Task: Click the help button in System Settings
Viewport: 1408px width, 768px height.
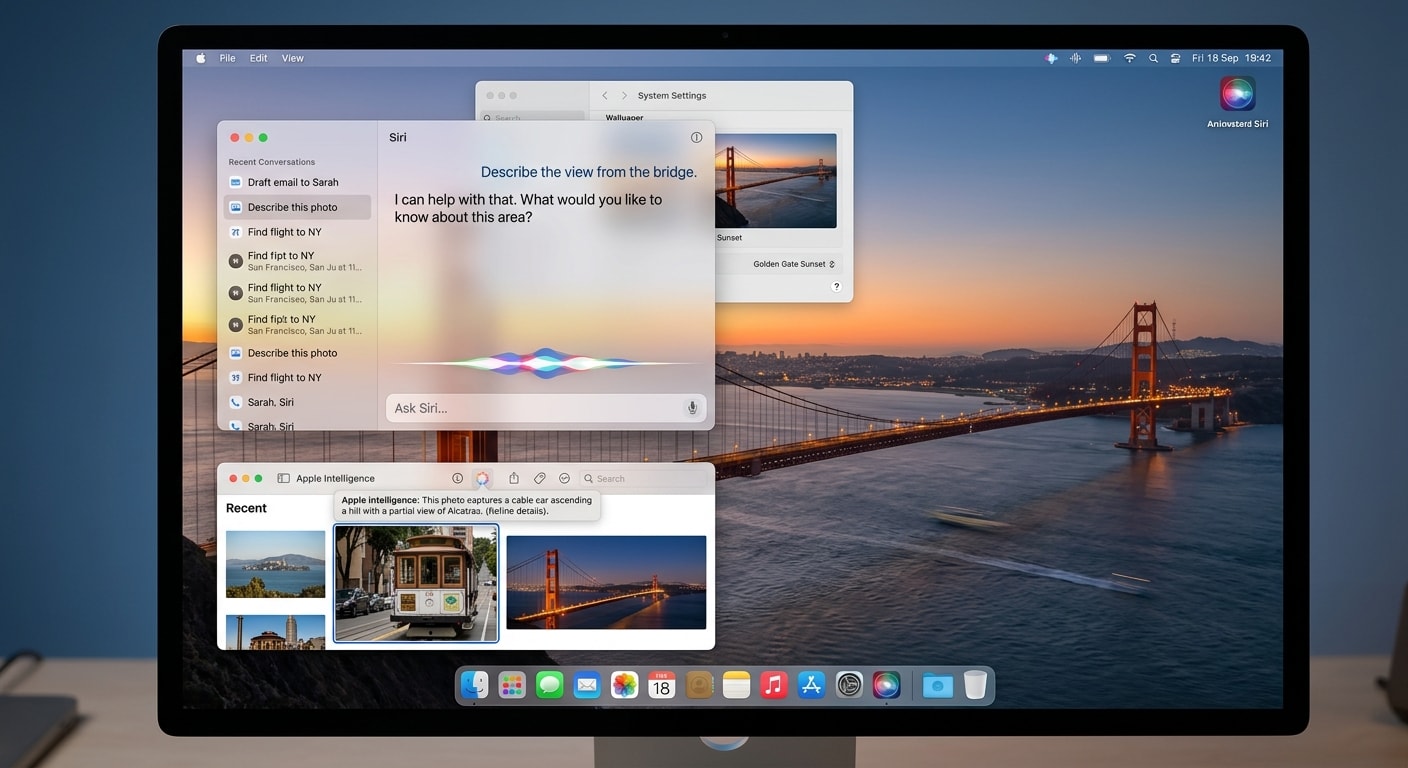Action: click(836, 287)
